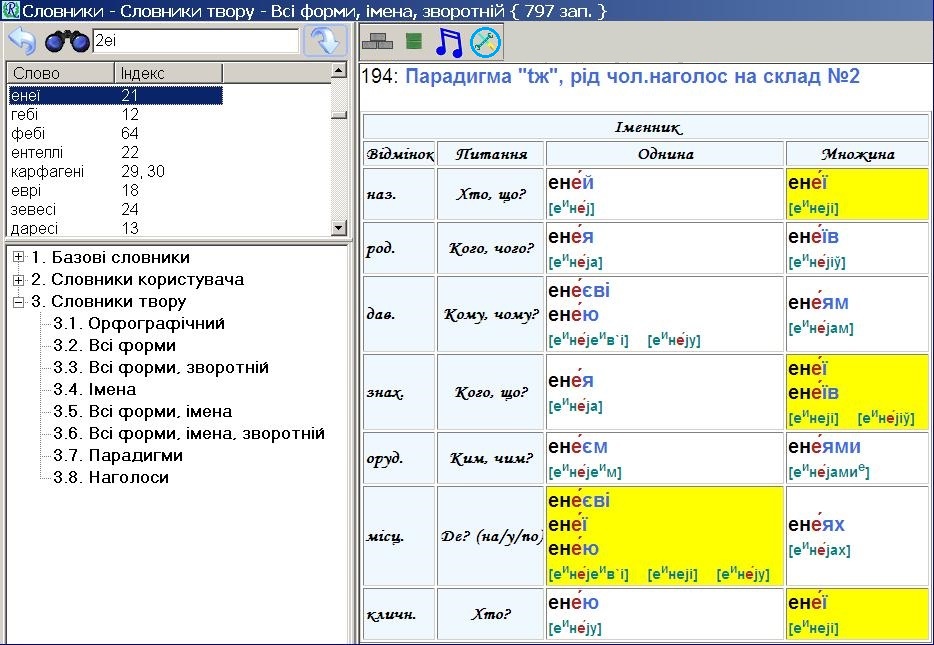Viewport: 934px width, 645px height.
Task: Sort list by the 'Слово' column header
Action: (60, 73)
